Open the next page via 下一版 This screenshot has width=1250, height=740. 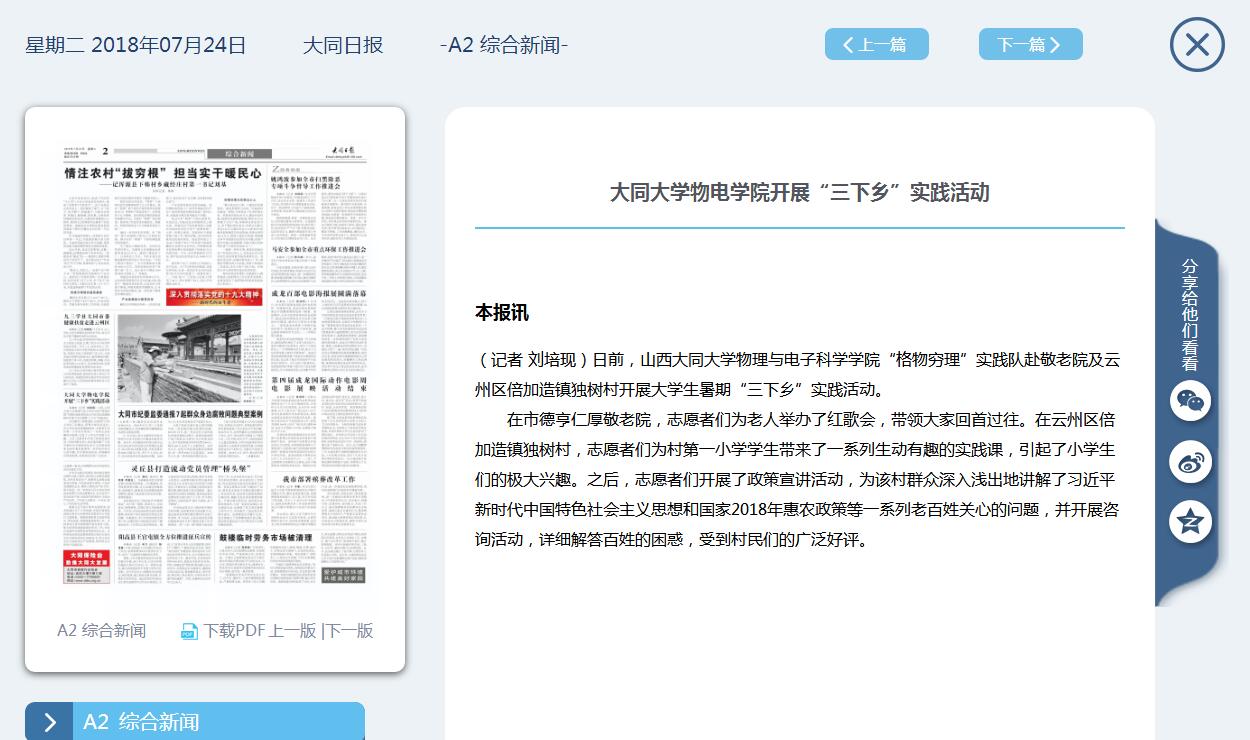[x=350, y=631]
